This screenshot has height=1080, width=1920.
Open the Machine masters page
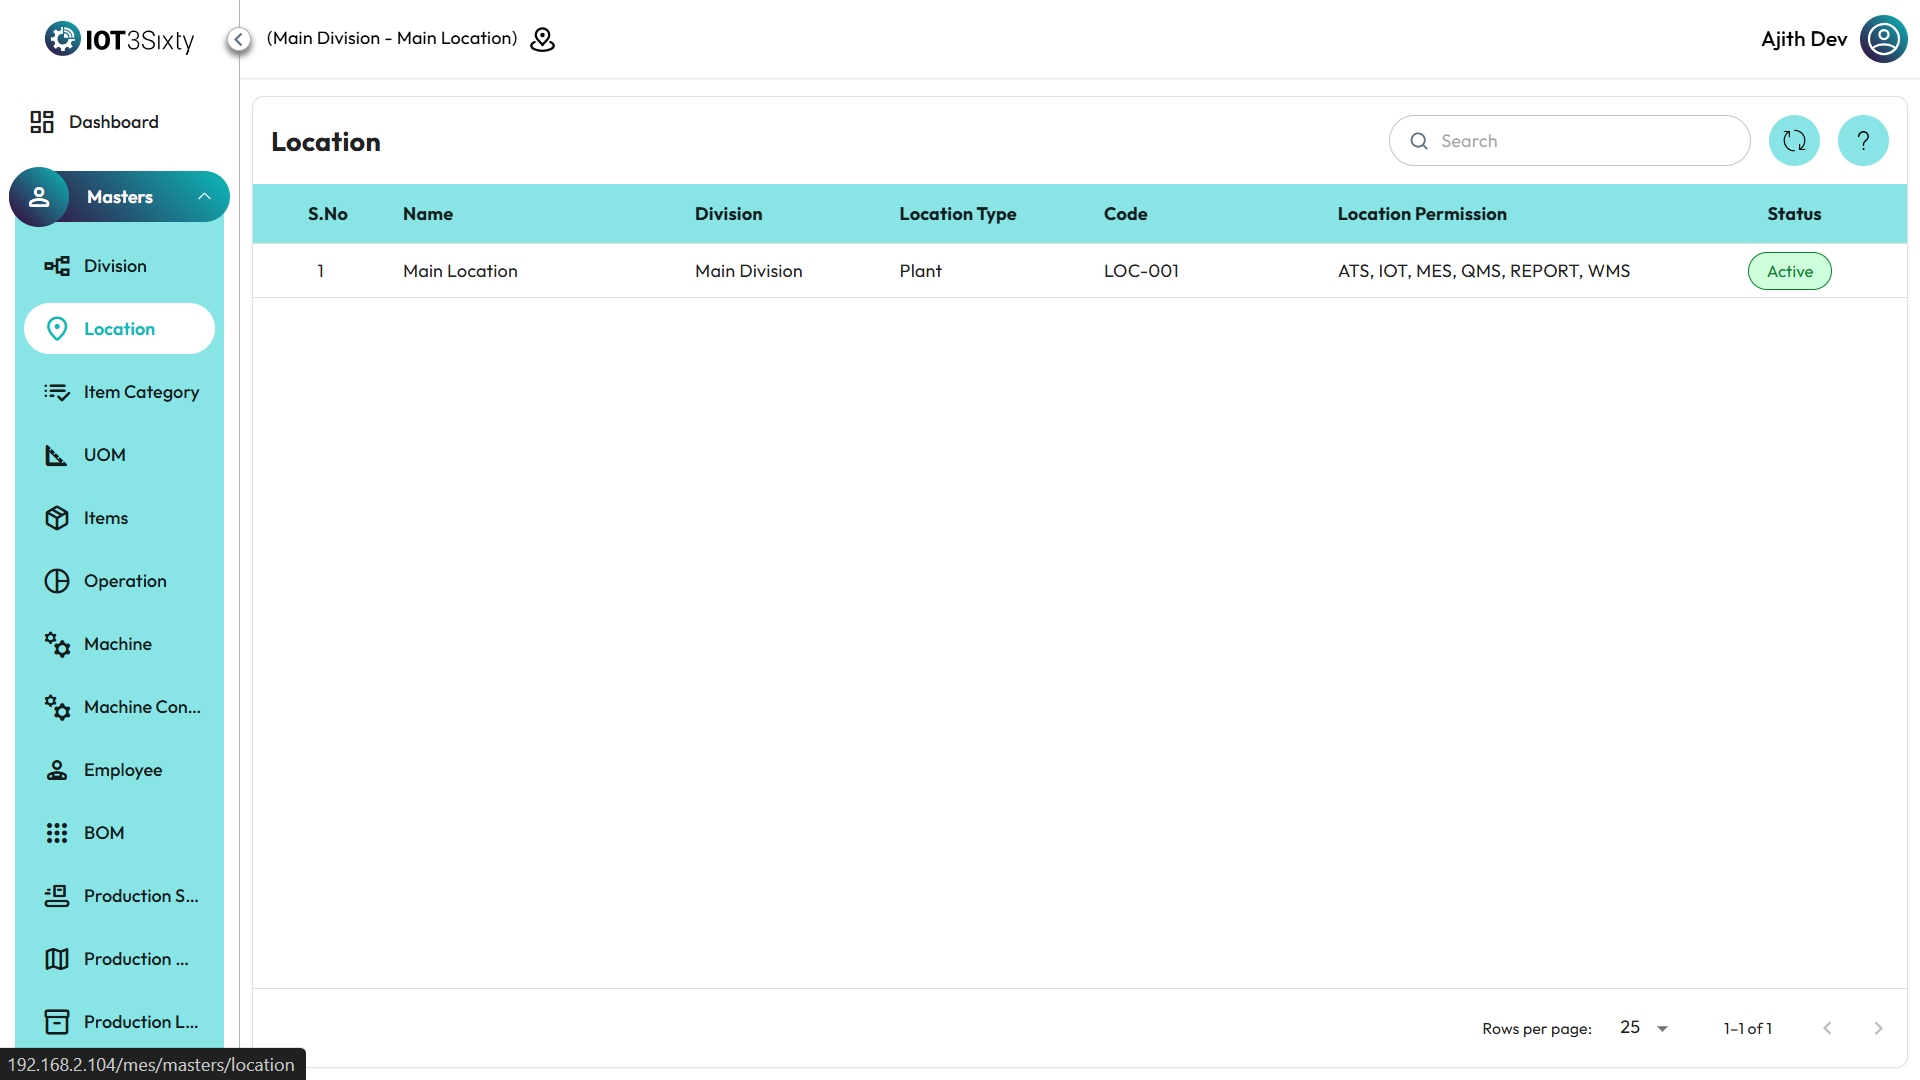click(x=118, y=644)
